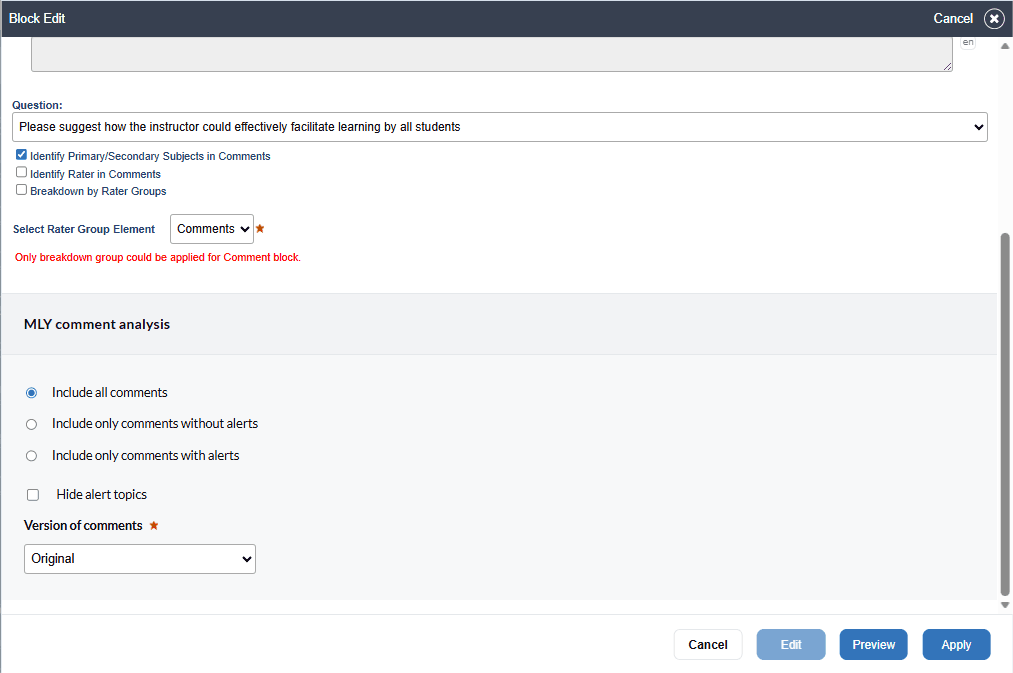Select Include only comments with alerts
Image resolution: width=1013 pixels, height=673 pixels.
point(32,456)
